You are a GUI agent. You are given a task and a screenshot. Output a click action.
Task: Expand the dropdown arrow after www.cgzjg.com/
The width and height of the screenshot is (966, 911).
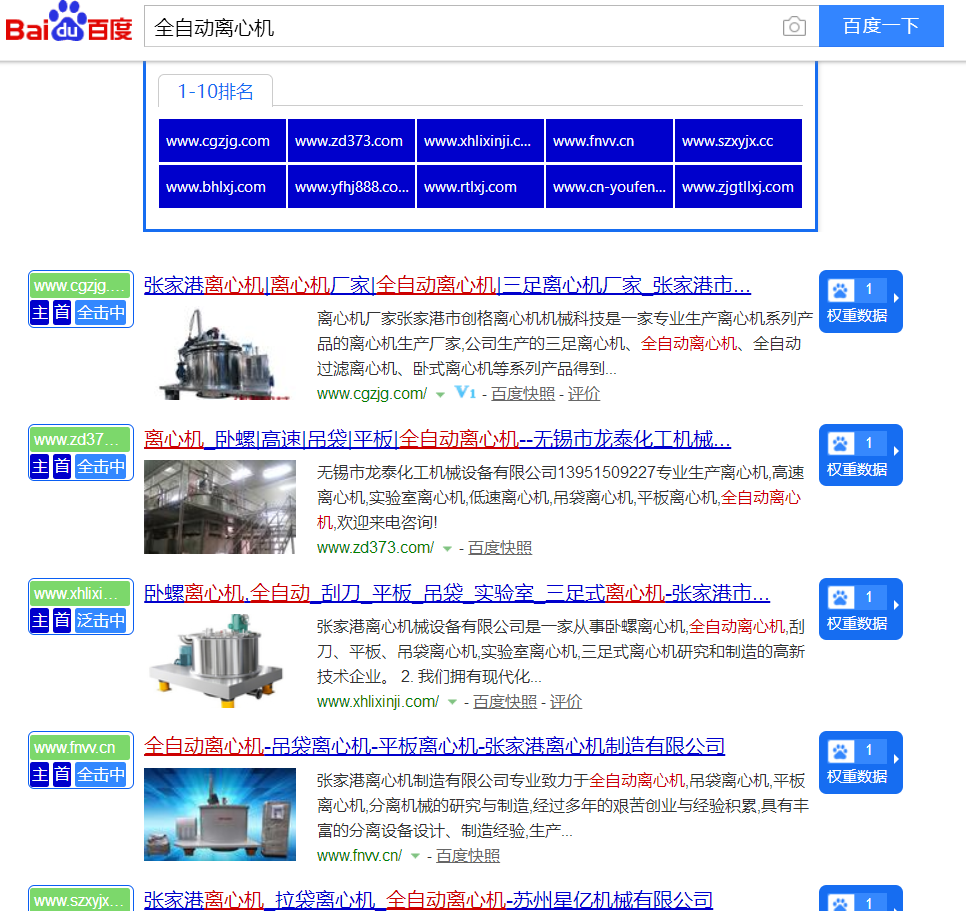(440, 395)
